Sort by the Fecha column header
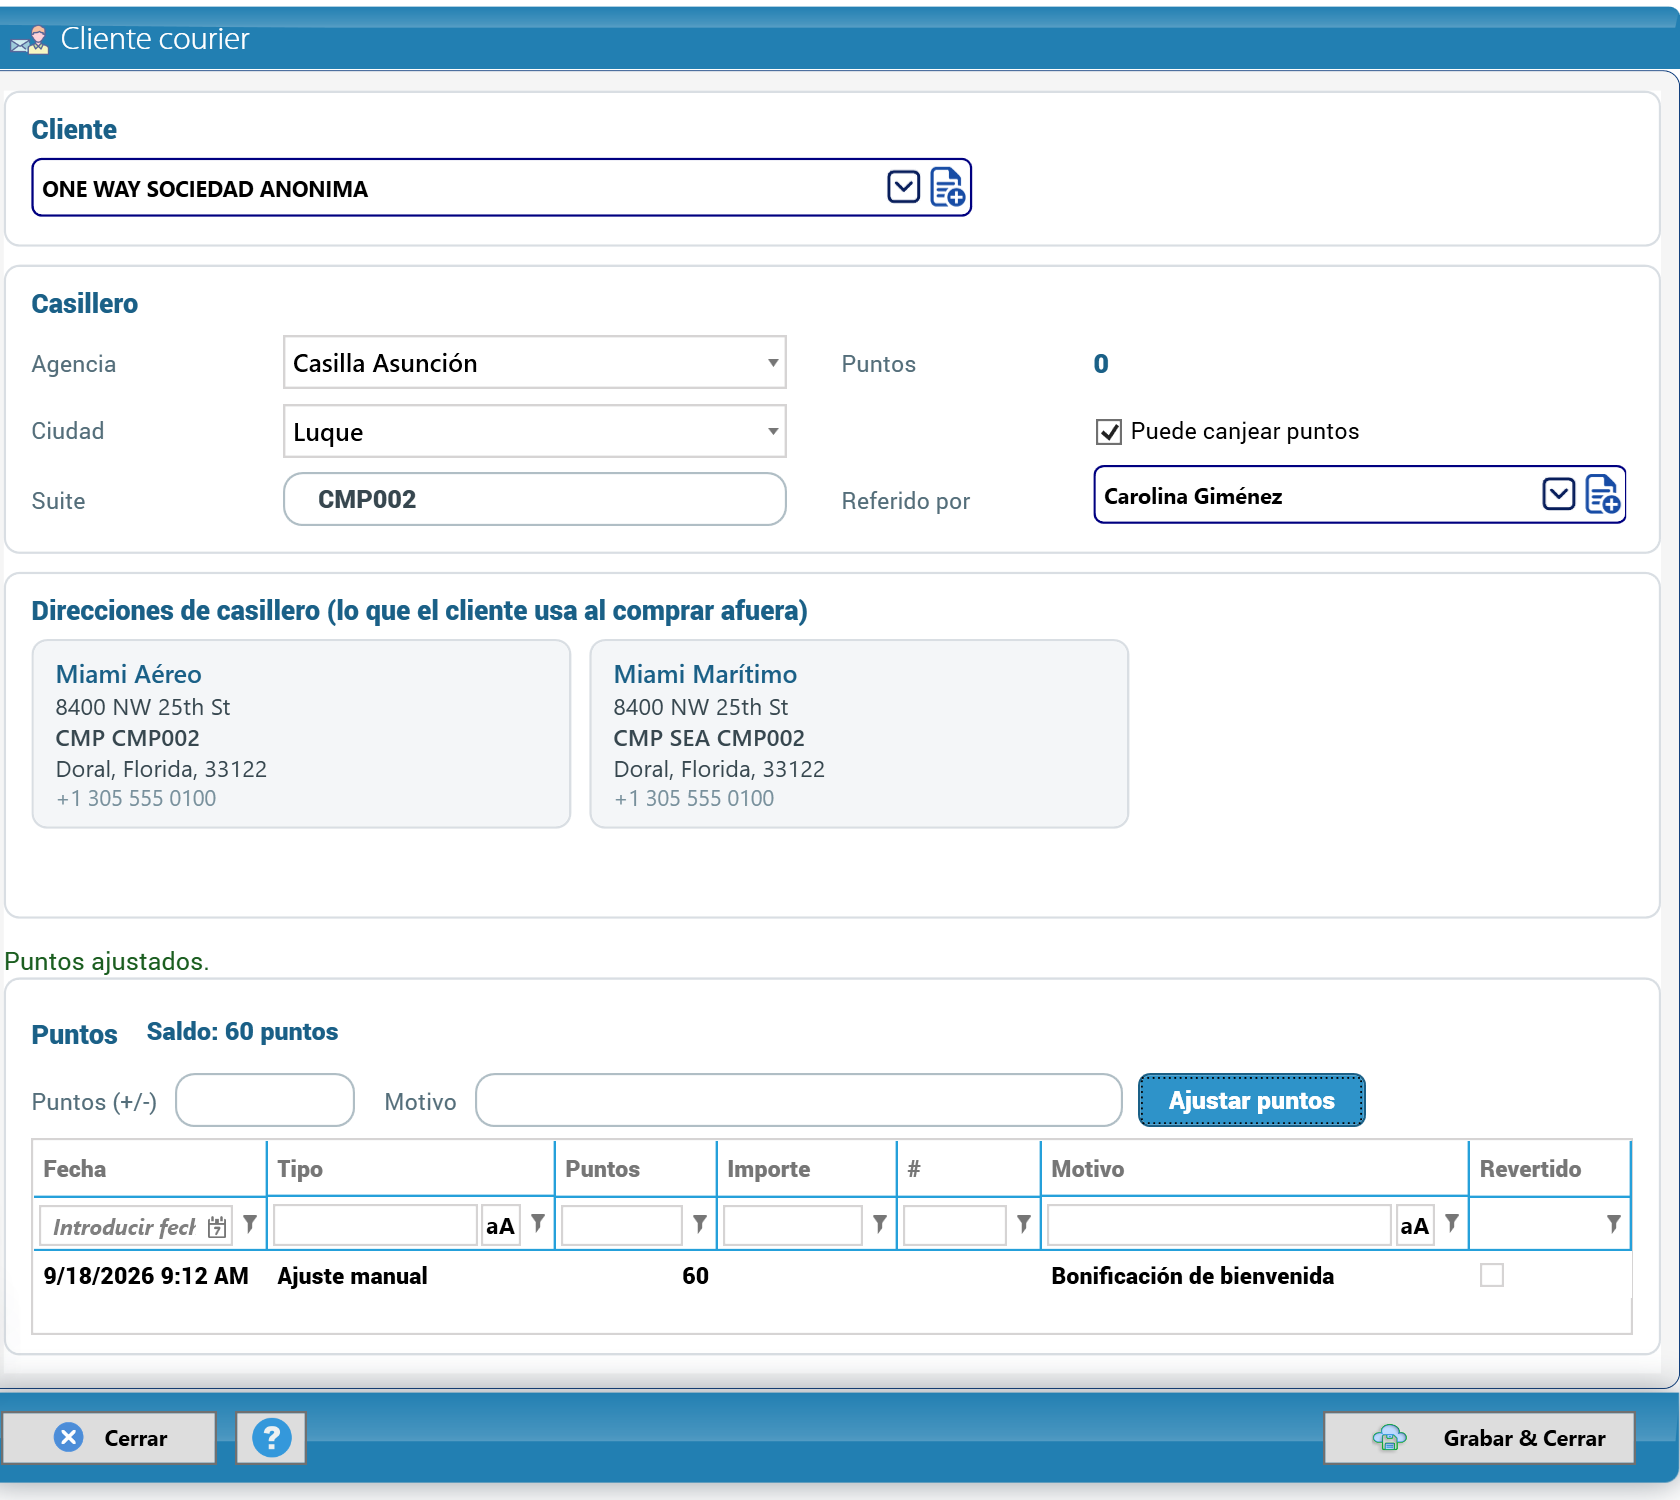Screen dimensions: 1680x1500 (x=149, y=1169)
